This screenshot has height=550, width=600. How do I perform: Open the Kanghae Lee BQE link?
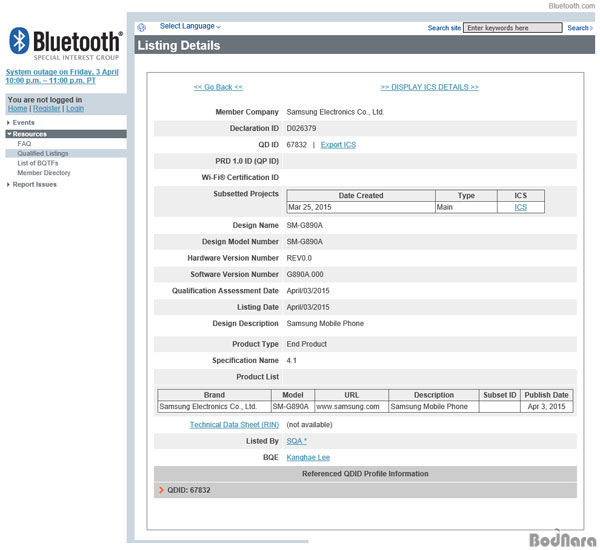pos(308,457)
